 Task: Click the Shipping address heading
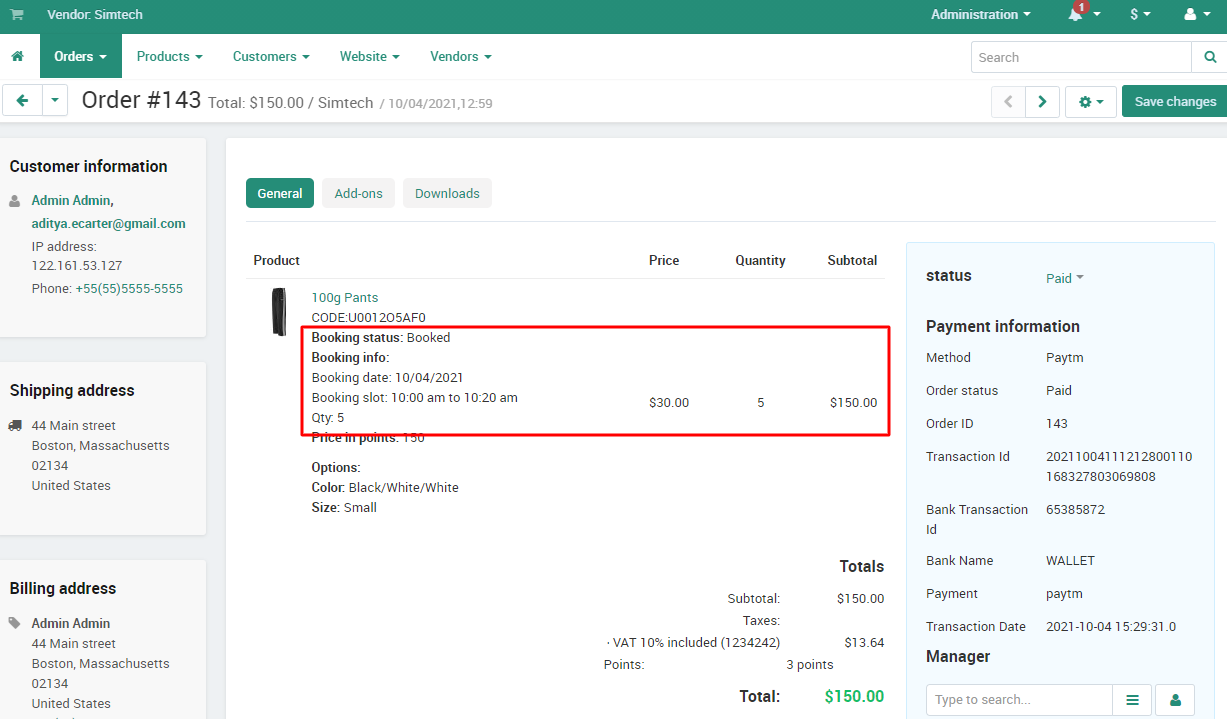coord(72,390)
